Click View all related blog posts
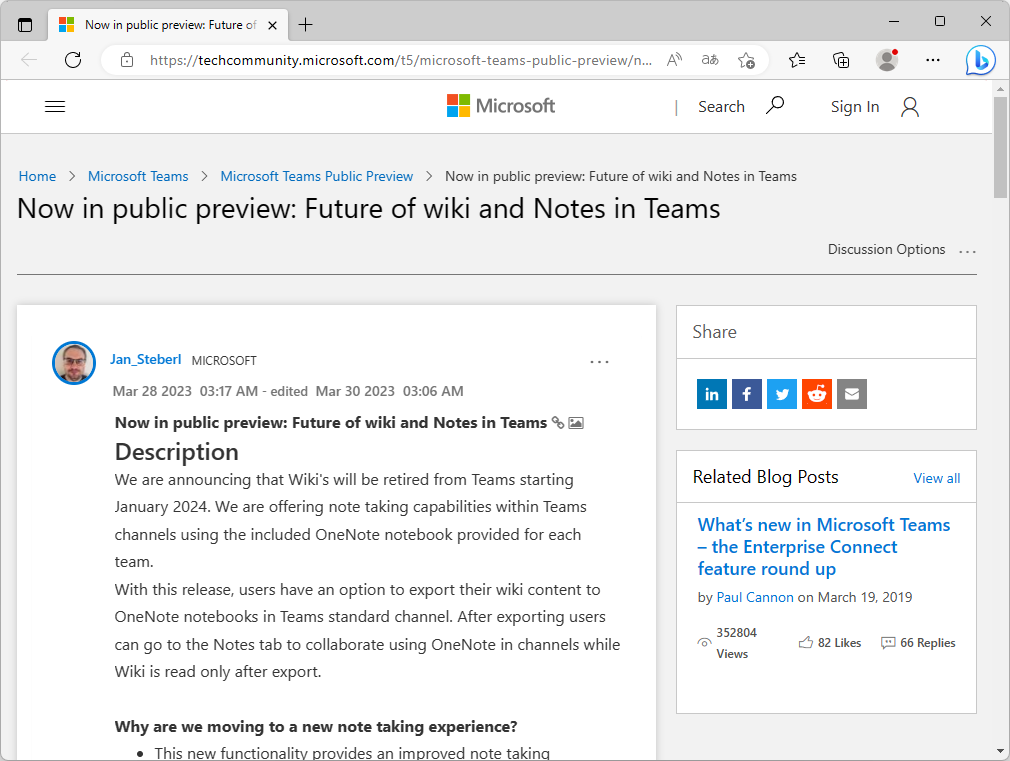This screenshot has width=1010, height=761. tap(936, 478)
